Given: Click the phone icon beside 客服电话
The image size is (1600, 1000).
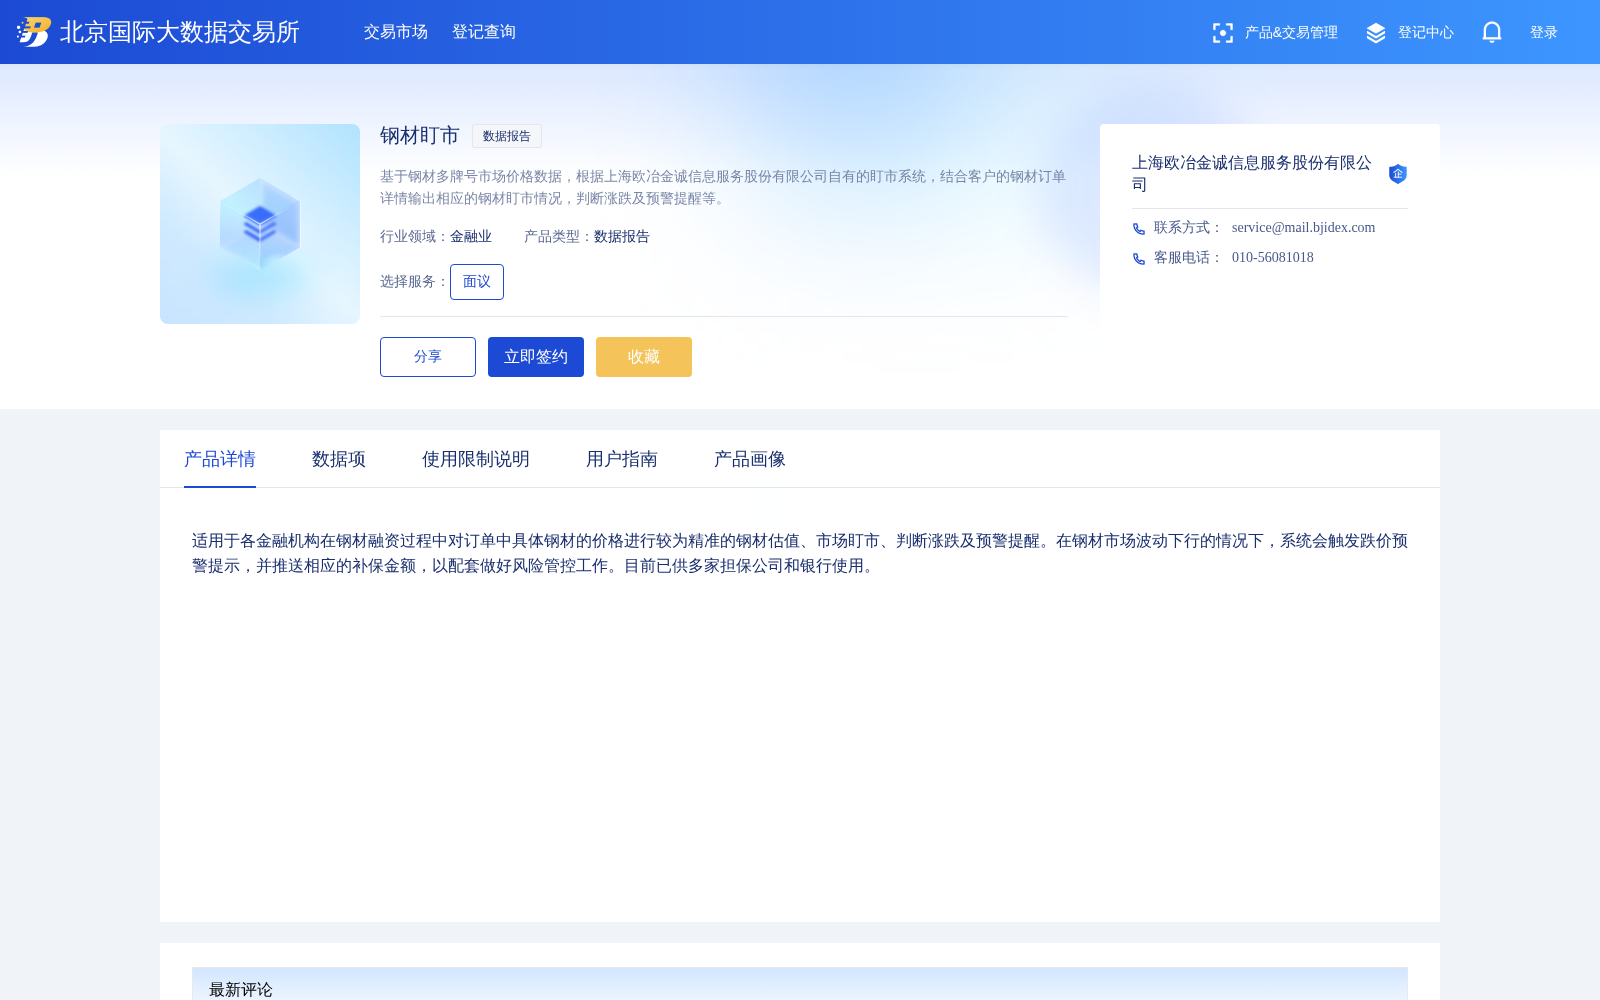Looking at the screenshot, I should click(x=1139, y=258).
